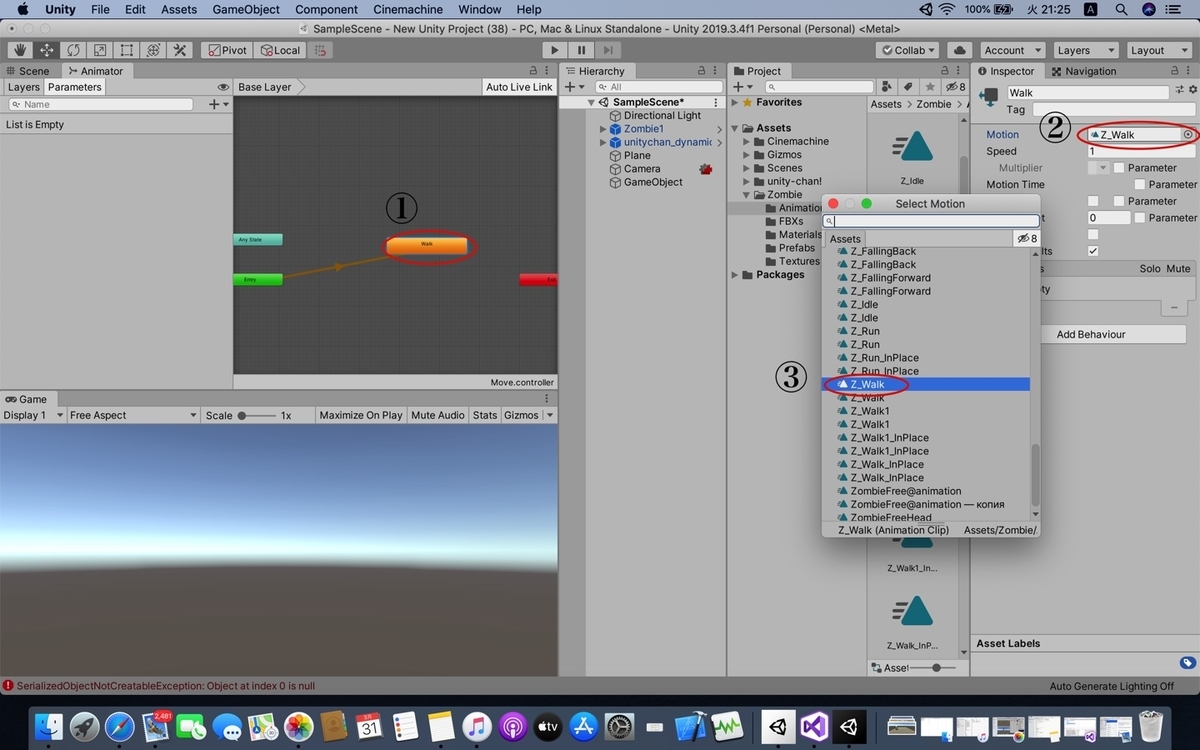
Task: Lock the Inspector panel with padlock icon
Action: pyautogui.click(x=1176, y=71)
